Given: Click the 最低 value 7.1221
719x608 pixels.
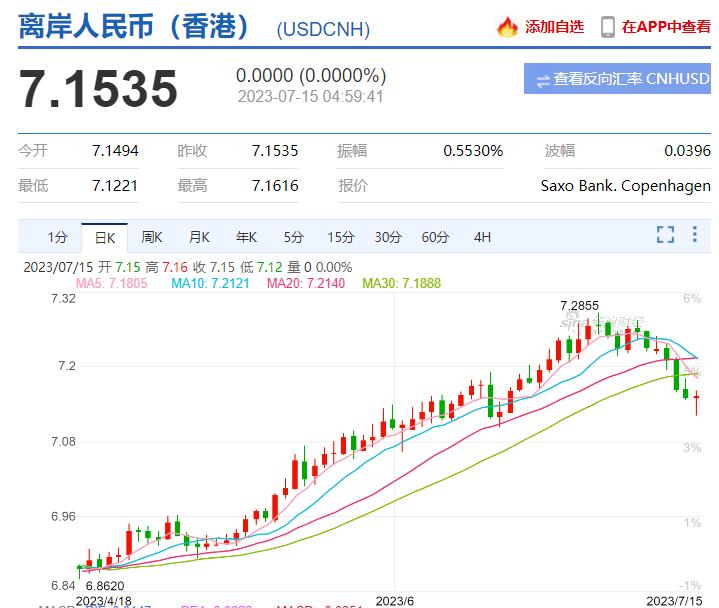Looking at the screenshot, I should [115, 186].
